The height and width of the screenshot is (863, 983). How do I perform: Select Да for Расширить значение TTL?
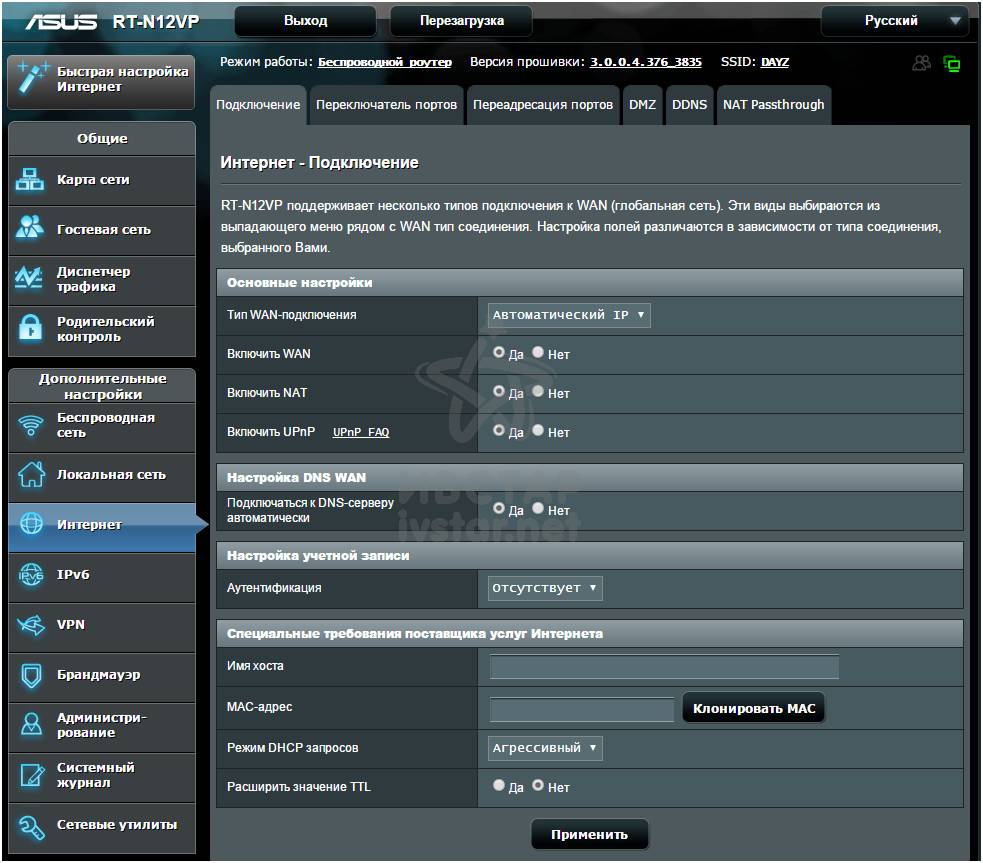tap(499, 785)
